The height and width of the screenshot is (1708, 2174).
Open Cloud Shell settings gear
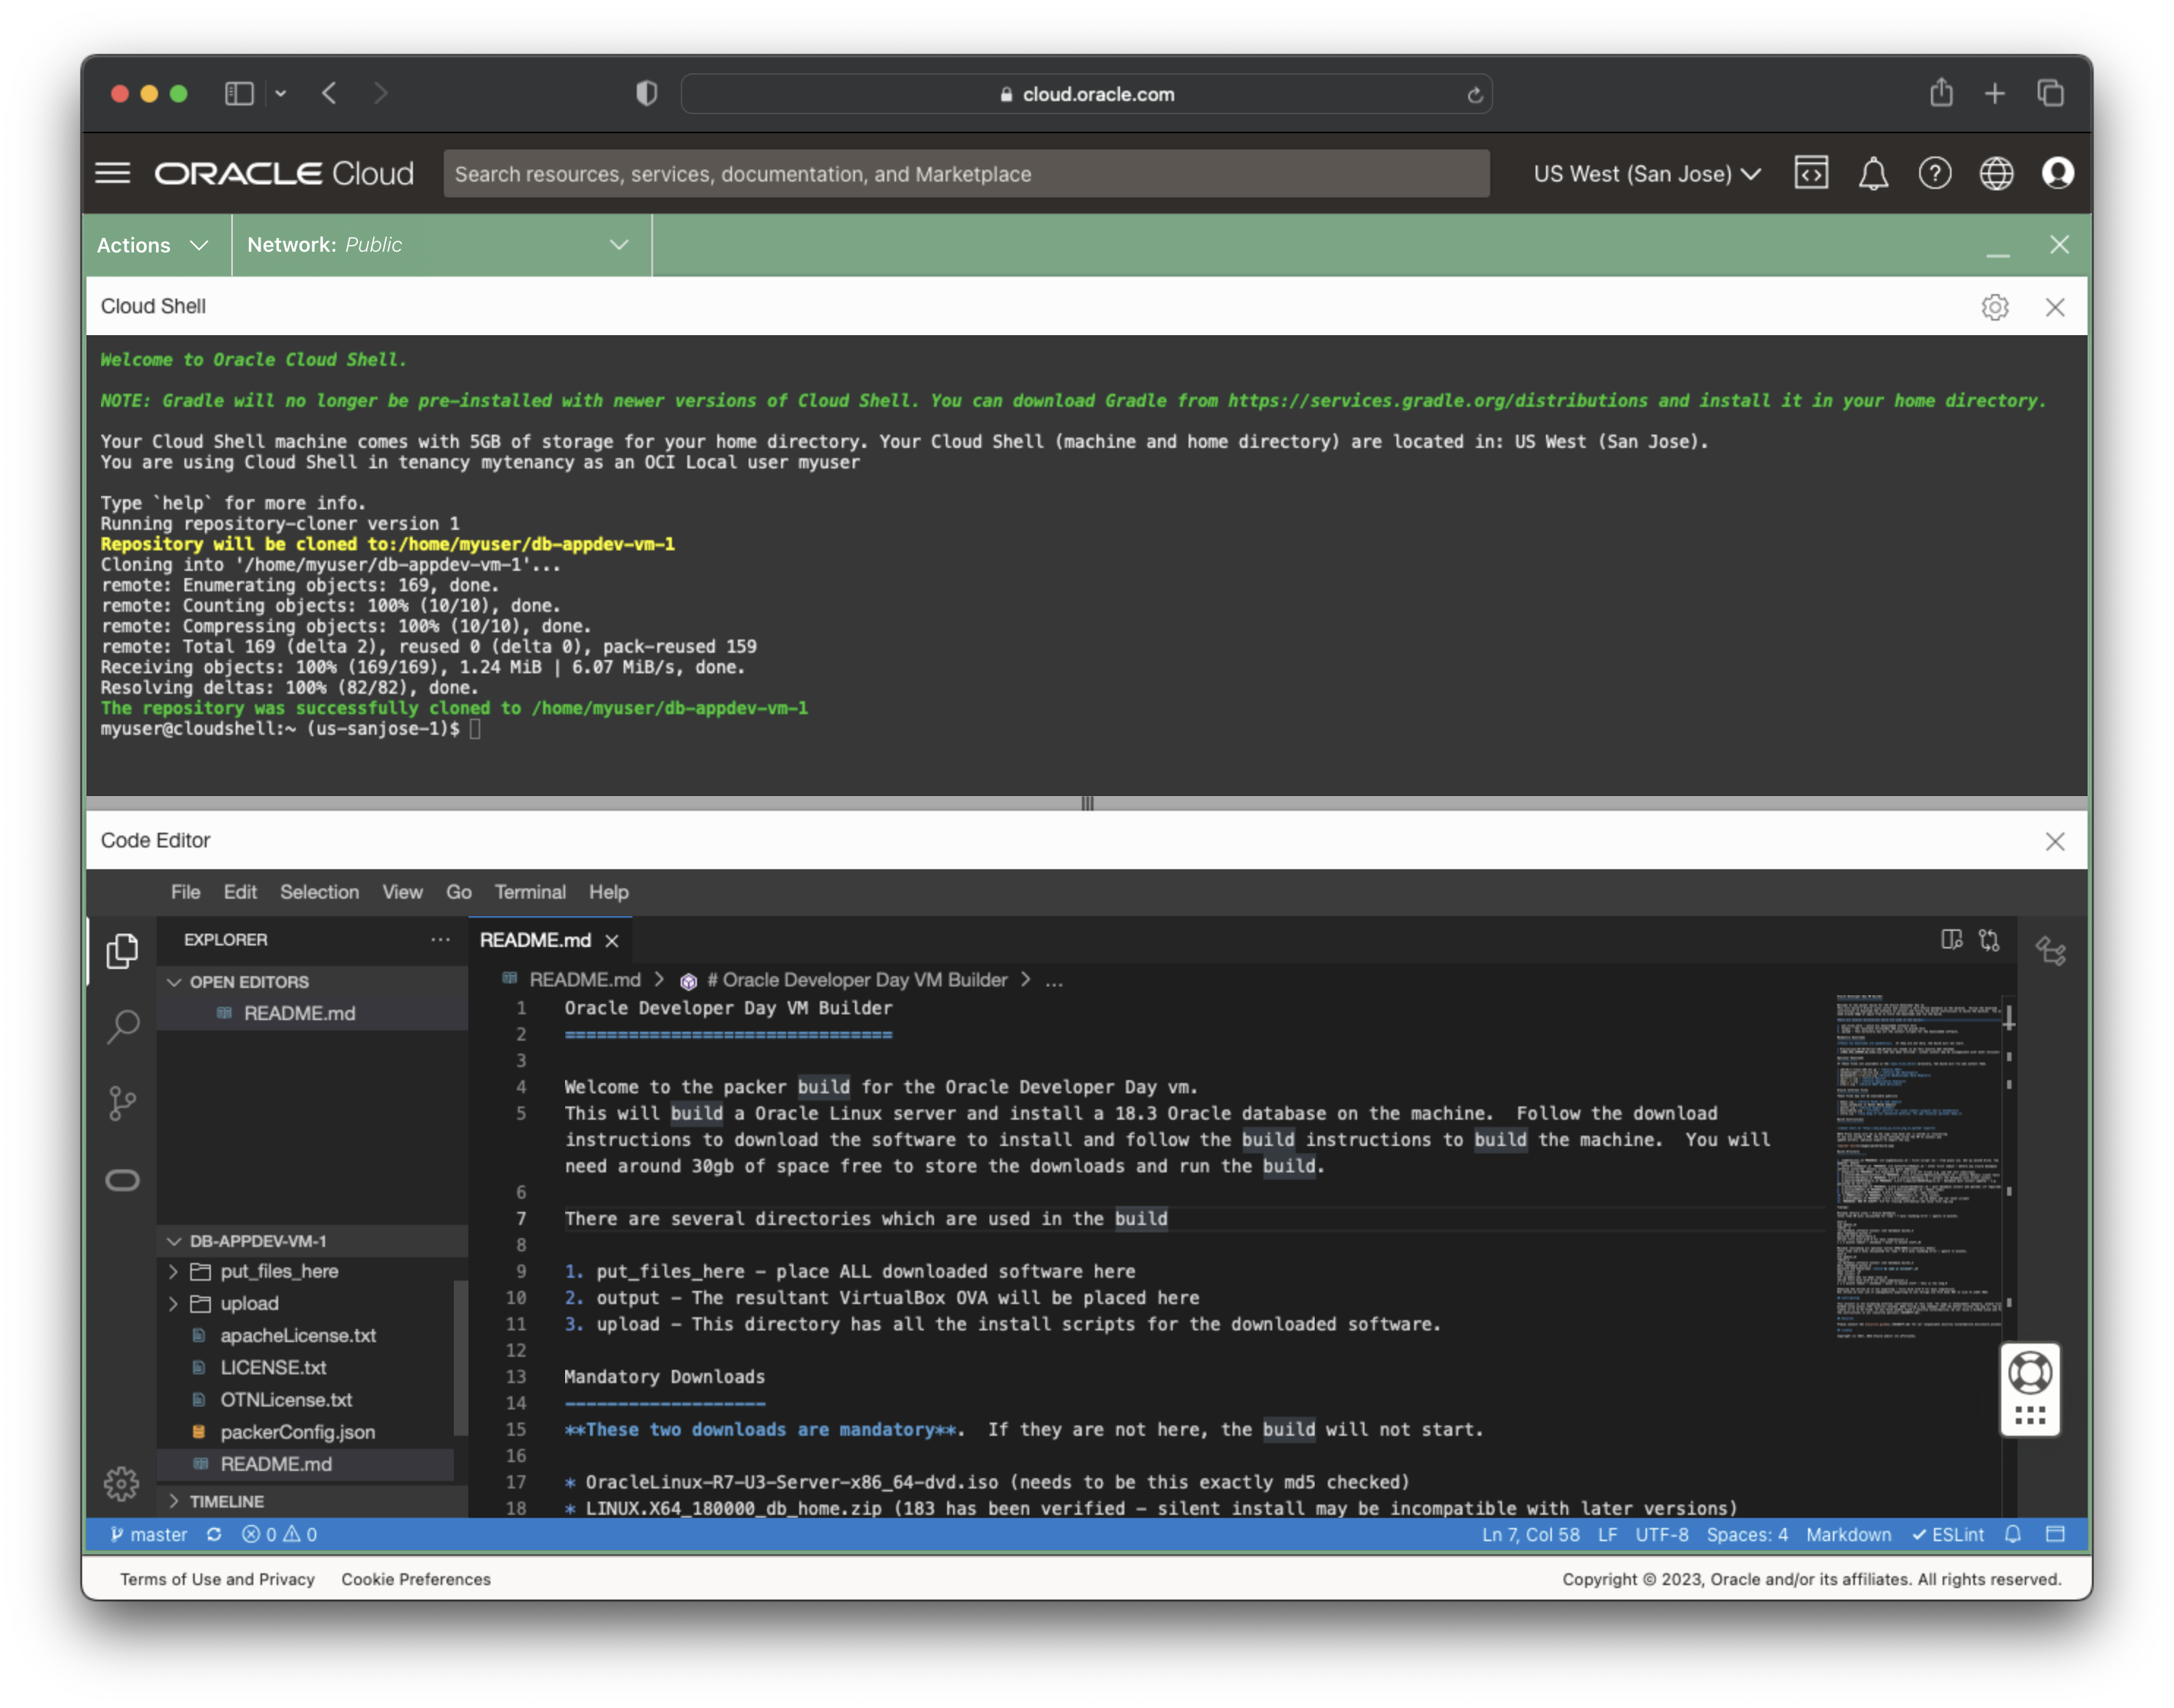pos(1995,307)
